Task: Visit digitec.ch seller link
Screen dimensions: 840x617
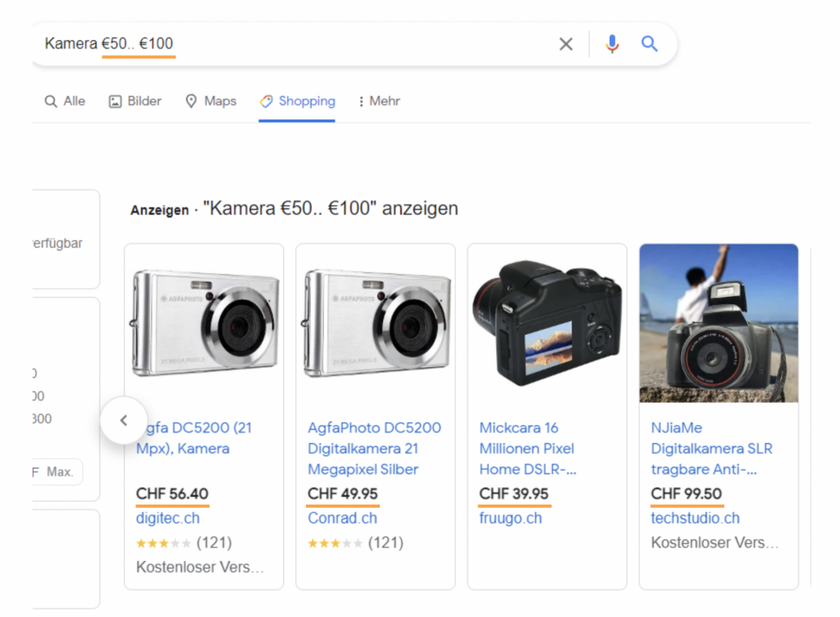Action: point(168,518)
